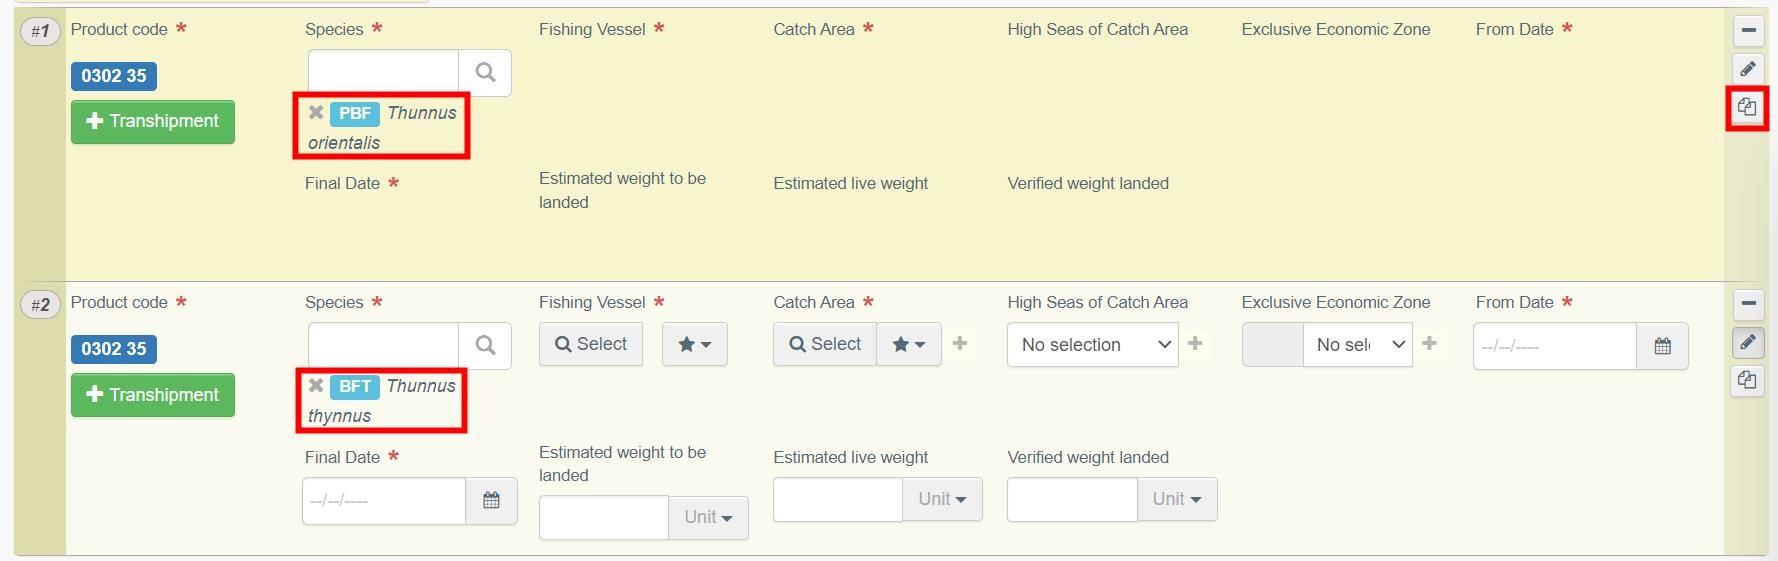Click the pencil edit icon for row #2

point(1747,343)
